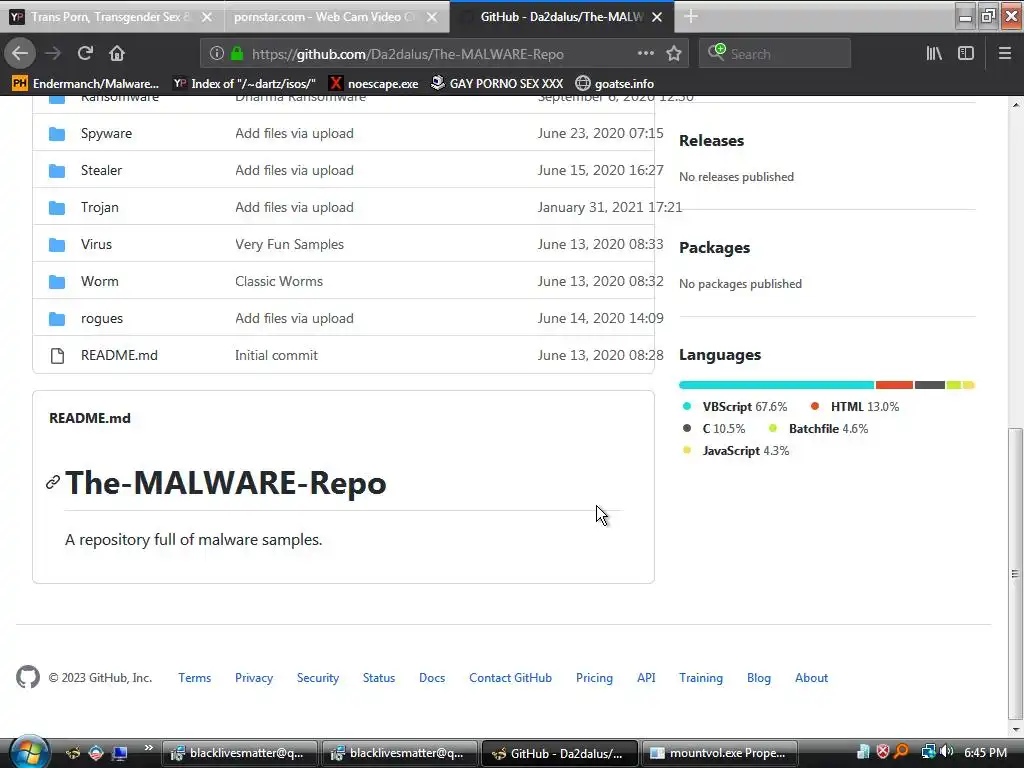Open page actions three-dot menu

pos(645,54)
